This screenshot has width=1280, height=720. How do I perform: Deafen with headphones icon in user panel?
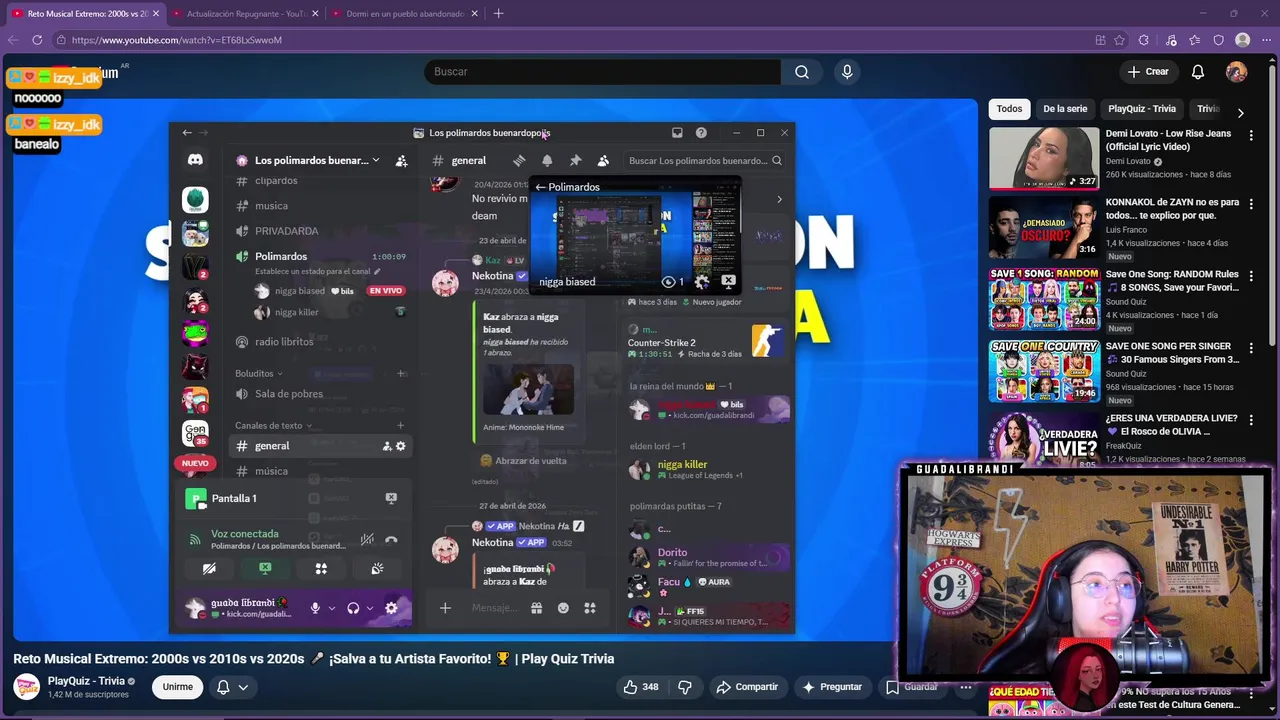tap(353, 608)
